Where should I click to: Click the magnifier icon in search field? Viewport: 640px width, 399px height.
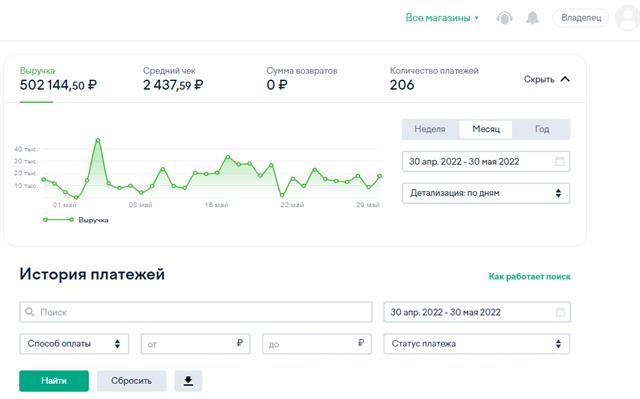tap(30, 312)
